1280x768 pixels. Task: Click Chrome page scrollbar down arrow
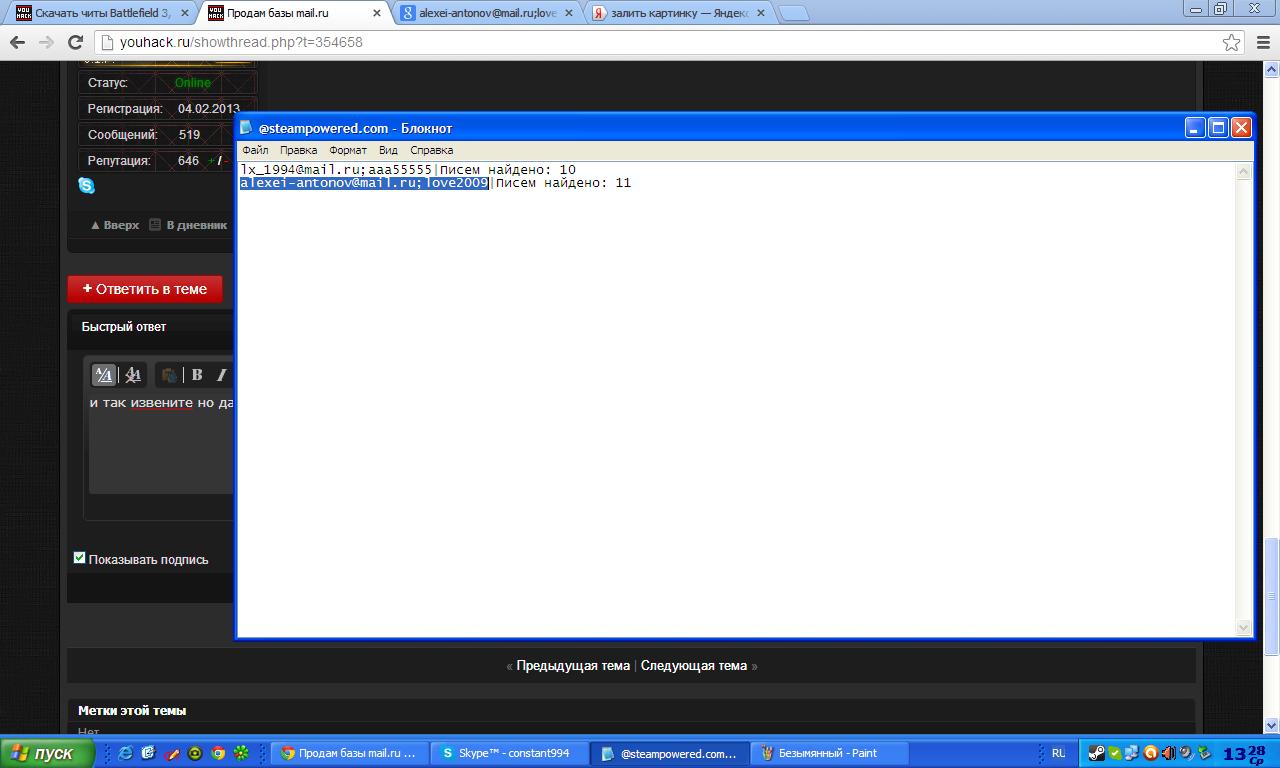(1272, 725)
